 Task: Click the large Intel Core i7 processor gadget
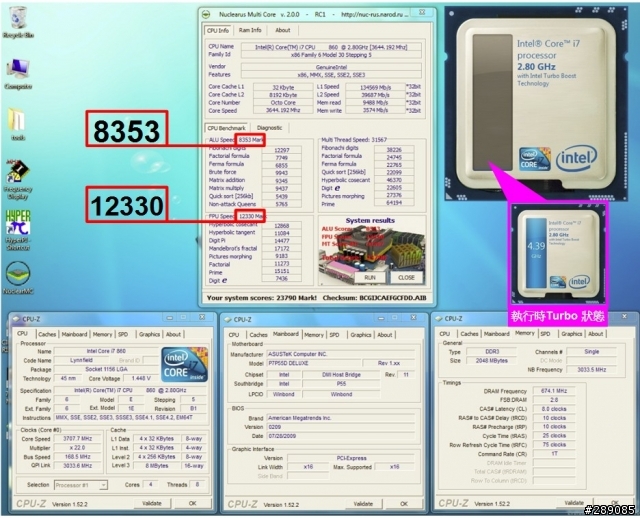point(536,103)
